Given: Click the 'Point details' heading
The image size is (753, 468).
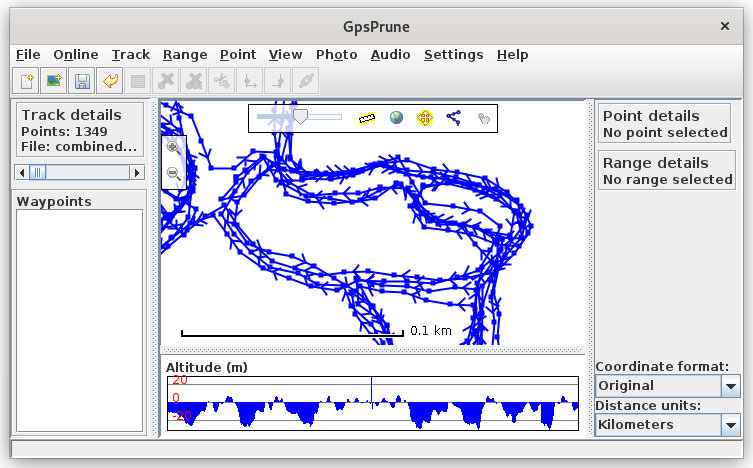Looking at the screenshot, I should [x=651, y=116].
